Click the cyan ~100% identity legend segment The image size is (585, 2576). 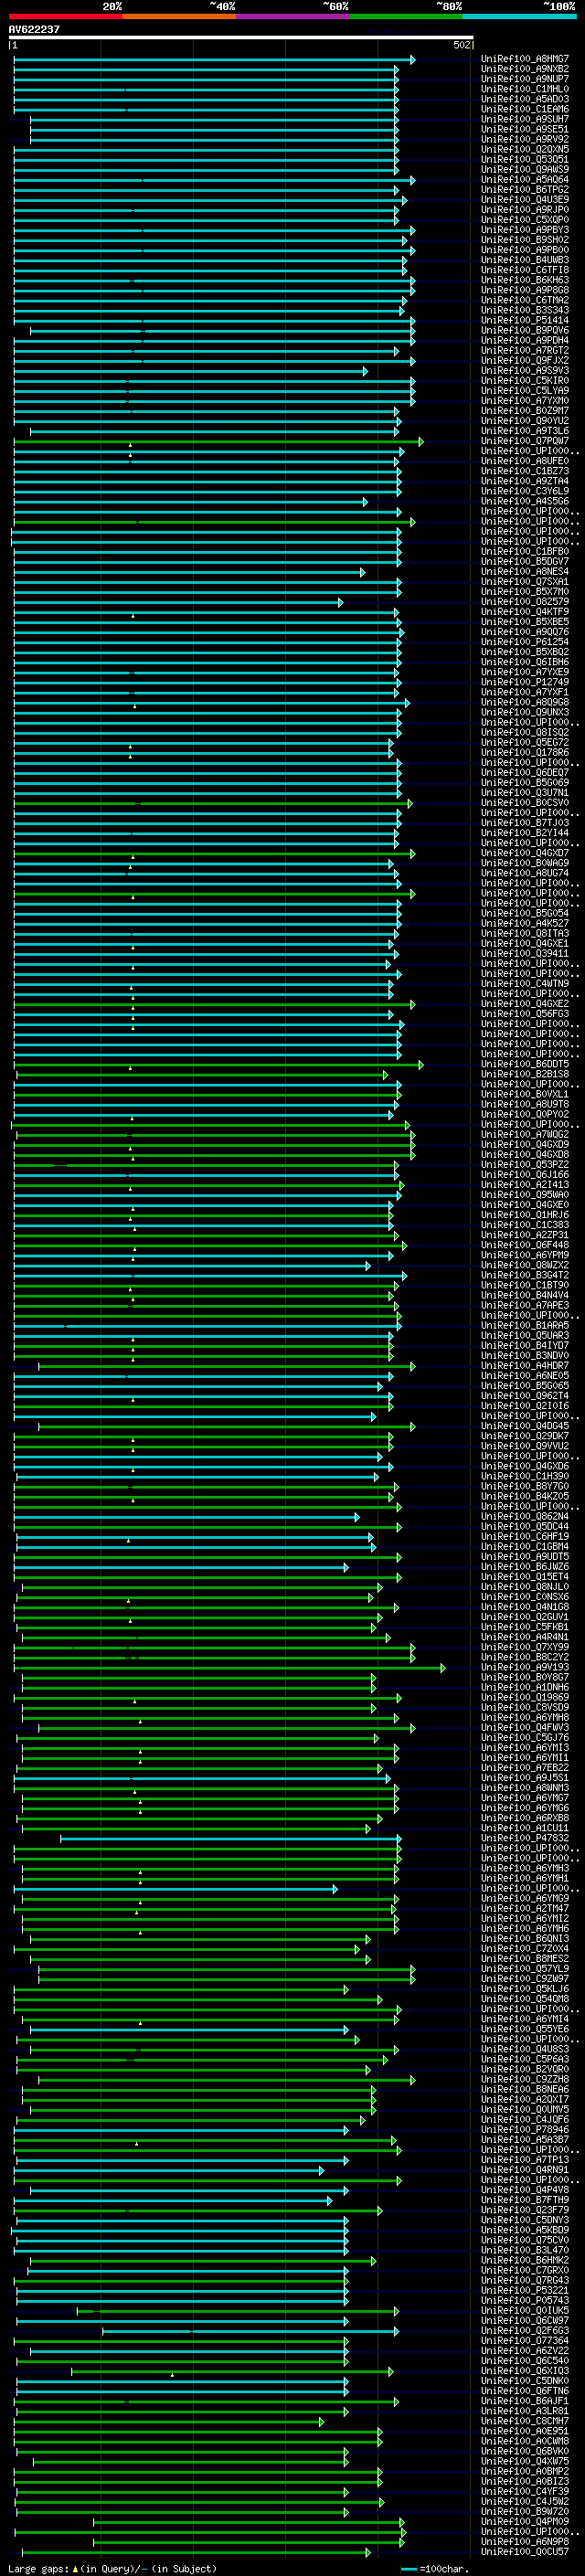[519, 16]
